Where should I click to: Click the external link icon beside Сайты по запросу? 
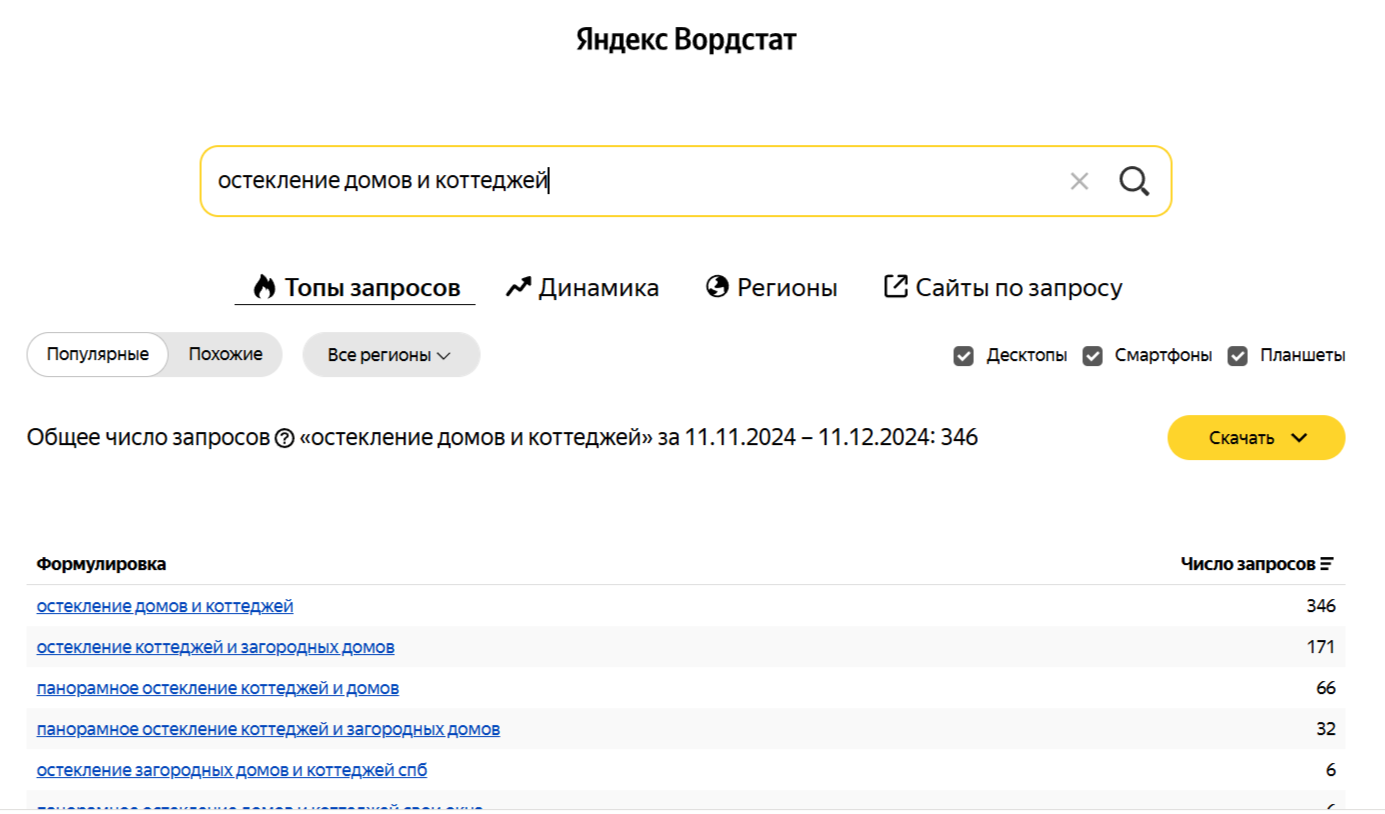895,287
